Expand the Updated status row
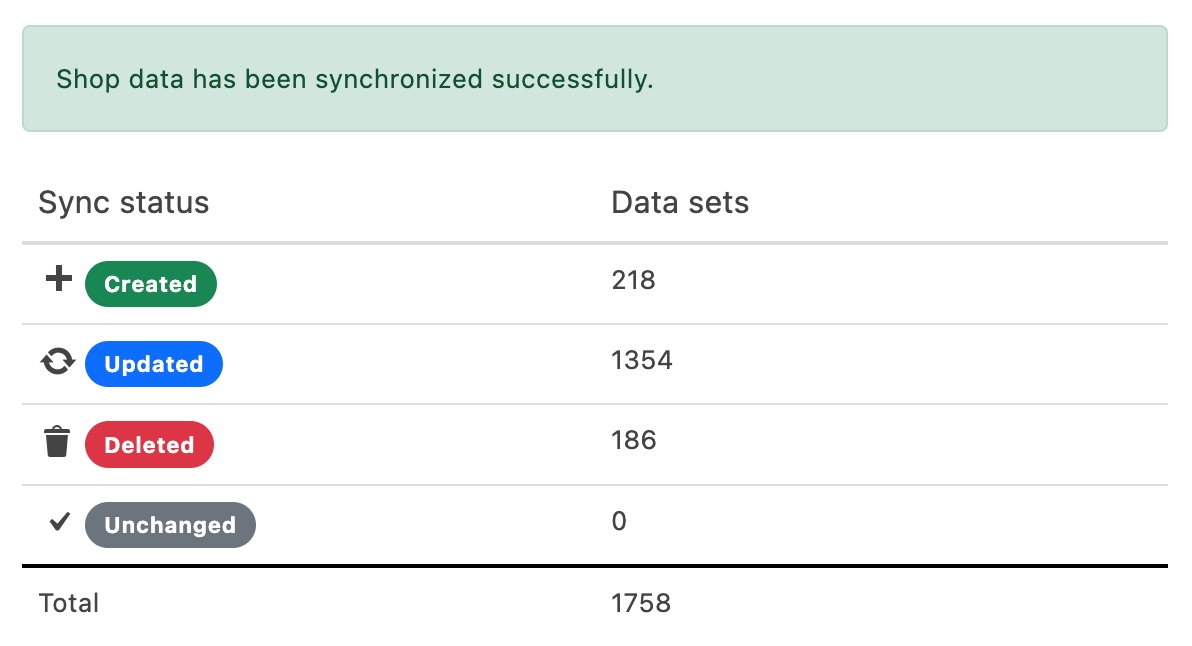Viewport: 1192px width, 646px height. tap(400, 363)
